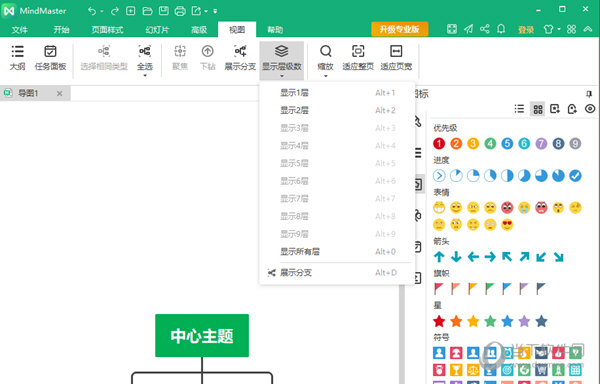Click the open folder icon
The width and height of the screenshot is (600, 384).
(147, 11)
